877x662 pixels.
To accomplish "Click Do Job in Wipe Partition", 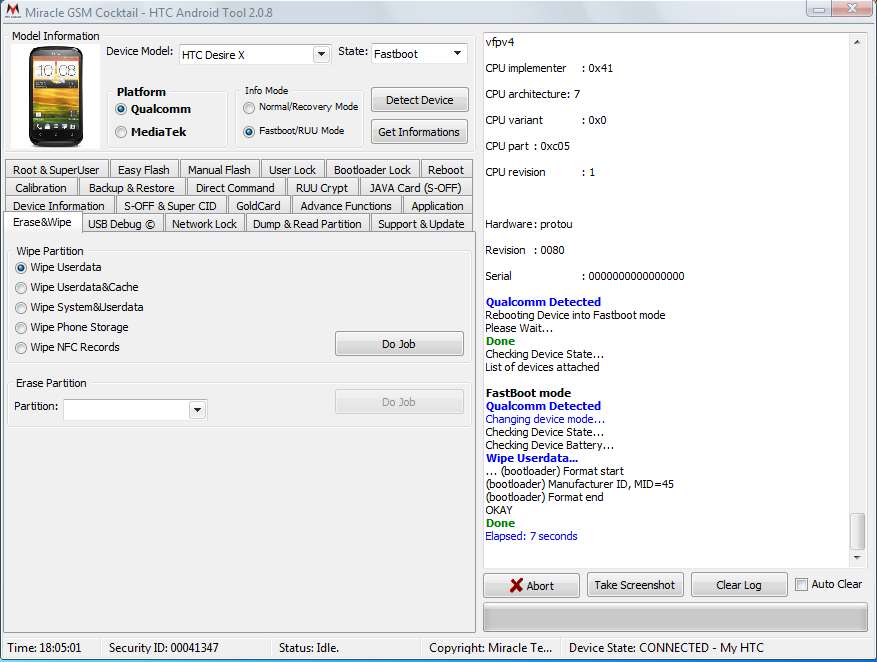I will pos(399,344).
